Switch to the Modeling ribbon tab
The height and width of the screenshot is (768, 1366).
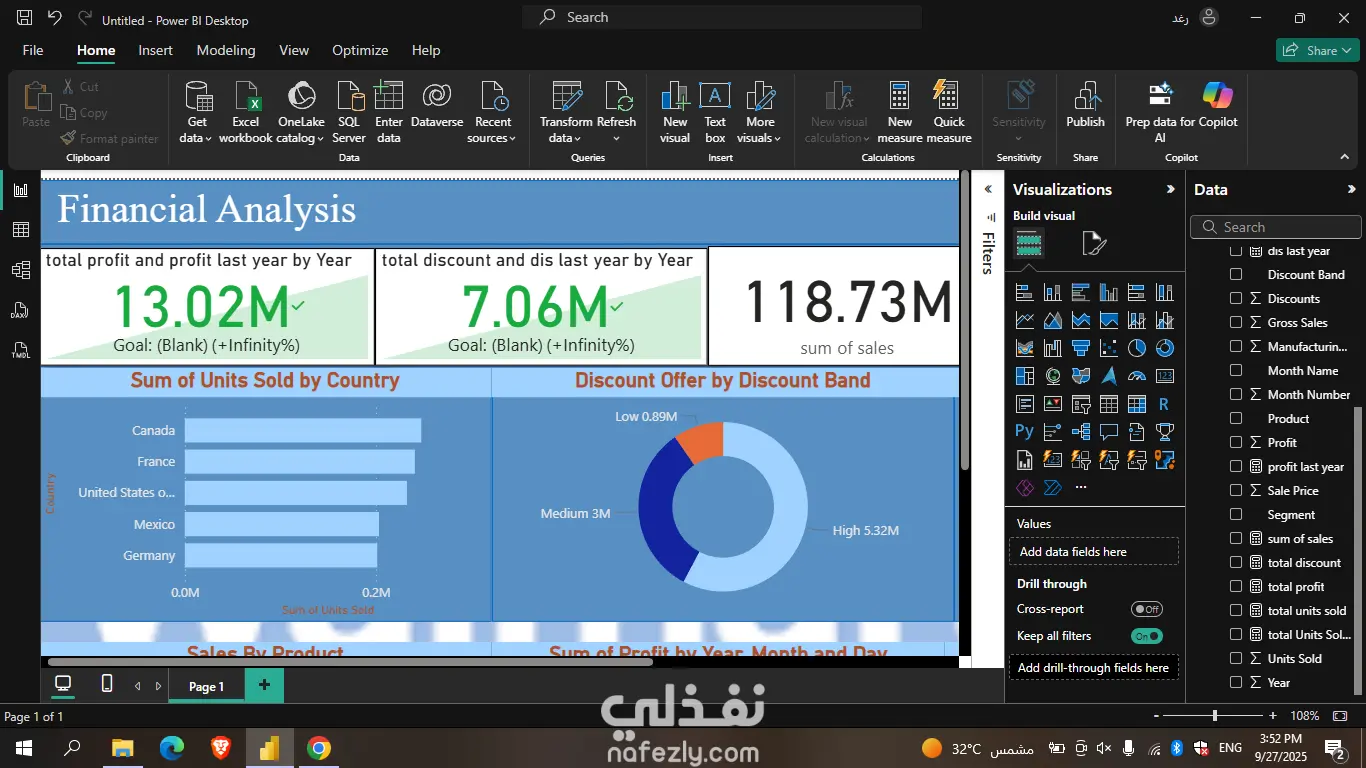click(x=226, y=50)
